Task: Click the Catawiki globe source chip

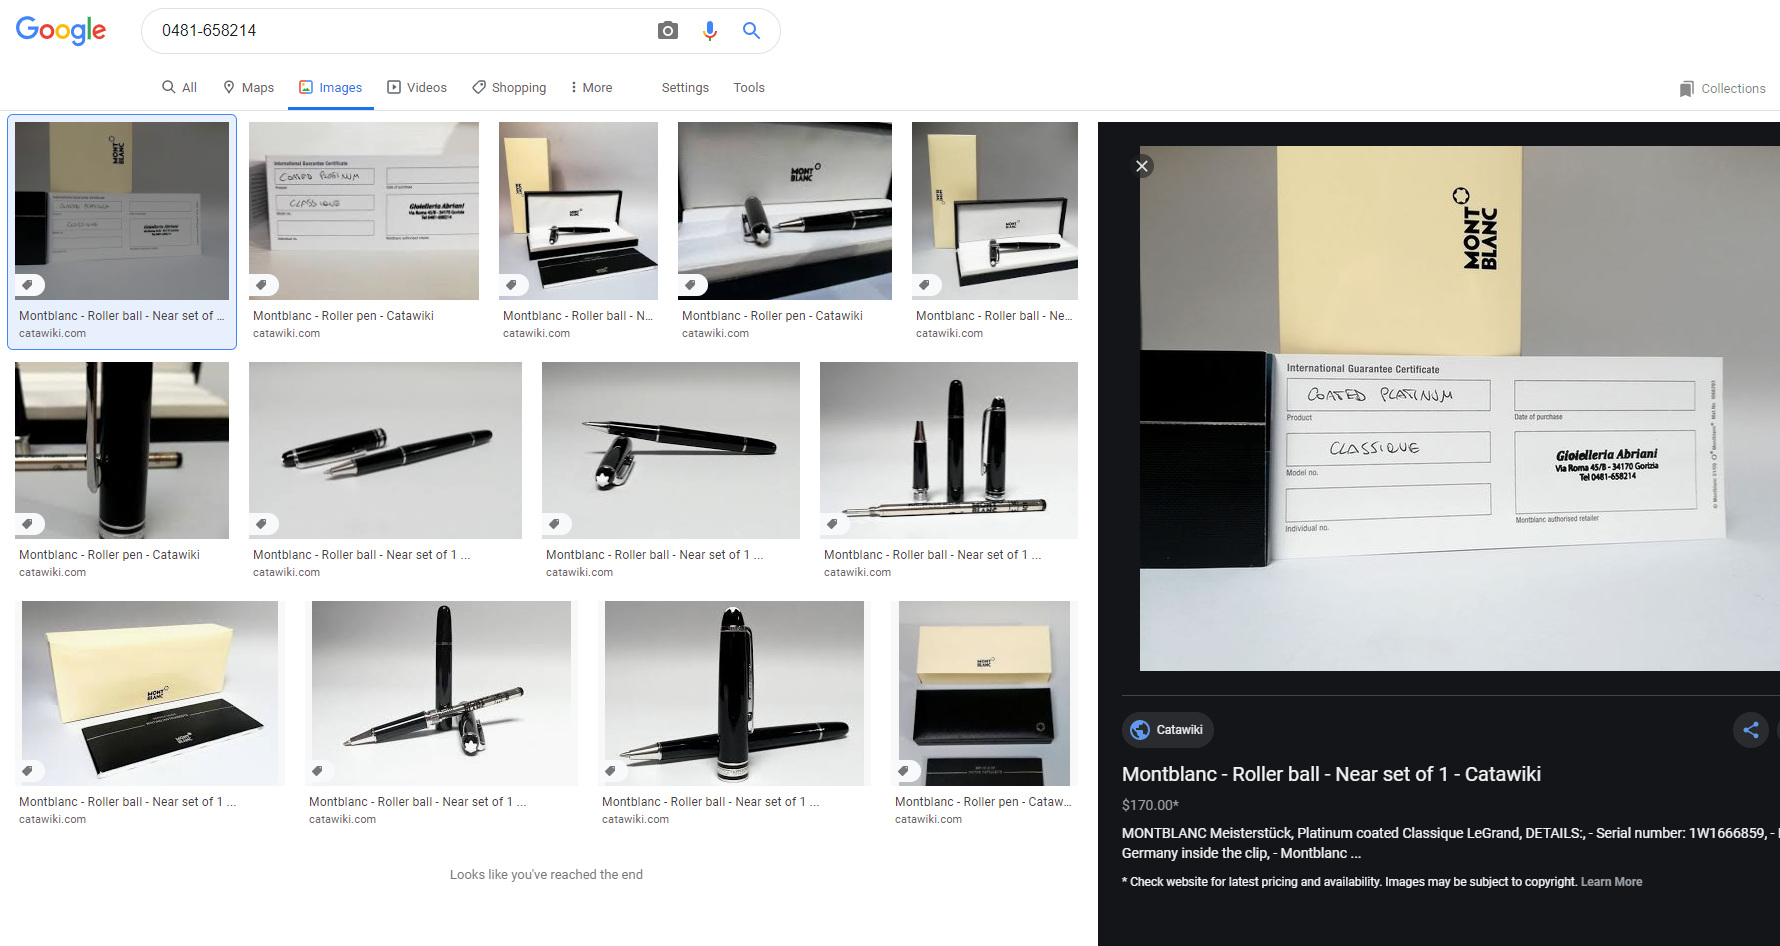Action: click(1167, 730)
